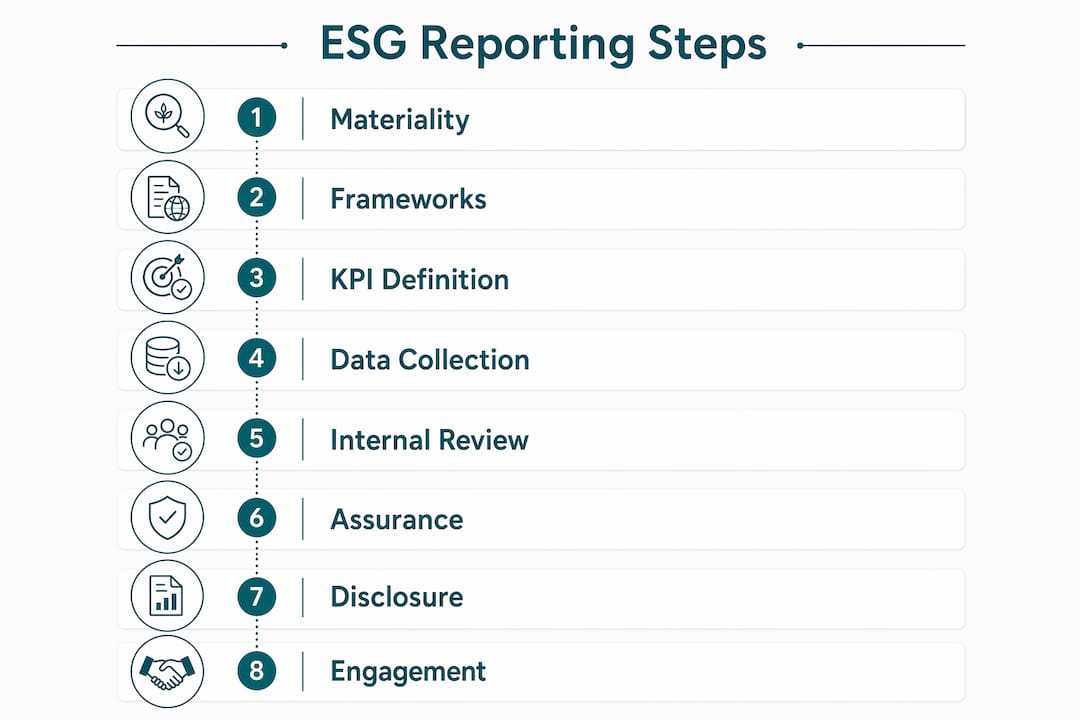The image size is (1080, 720).
Task: Click the "Assurance" label
Action: (397, 520)
